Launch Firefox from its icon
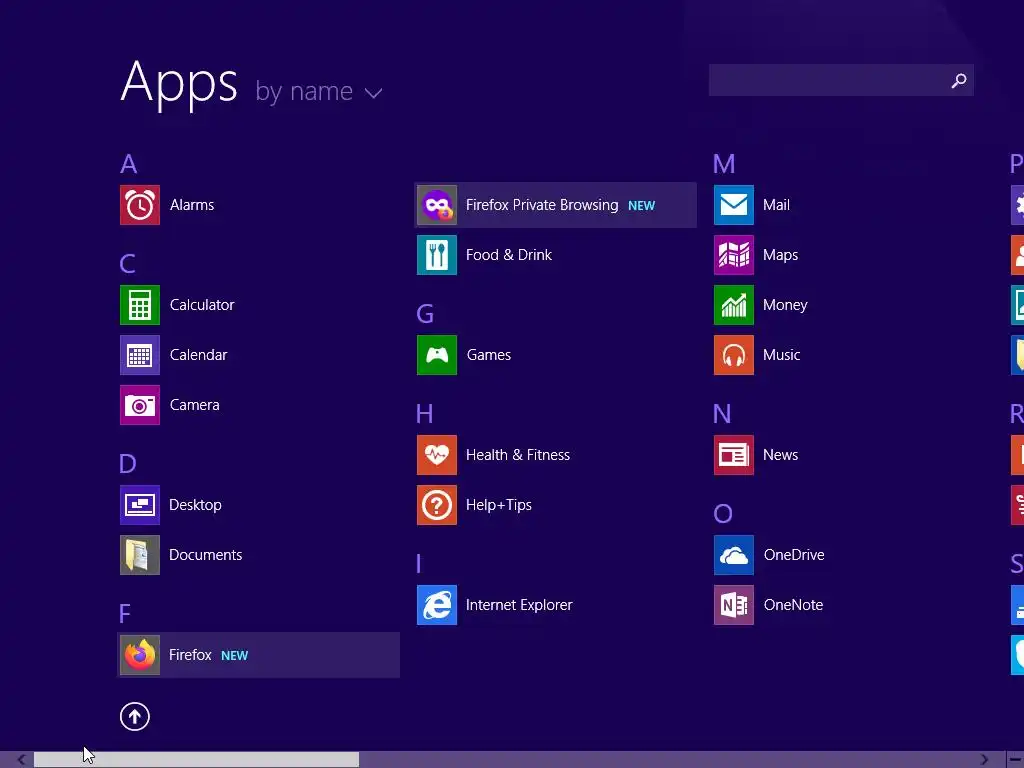The image size is (1024, 768). (x=140, y=655)
